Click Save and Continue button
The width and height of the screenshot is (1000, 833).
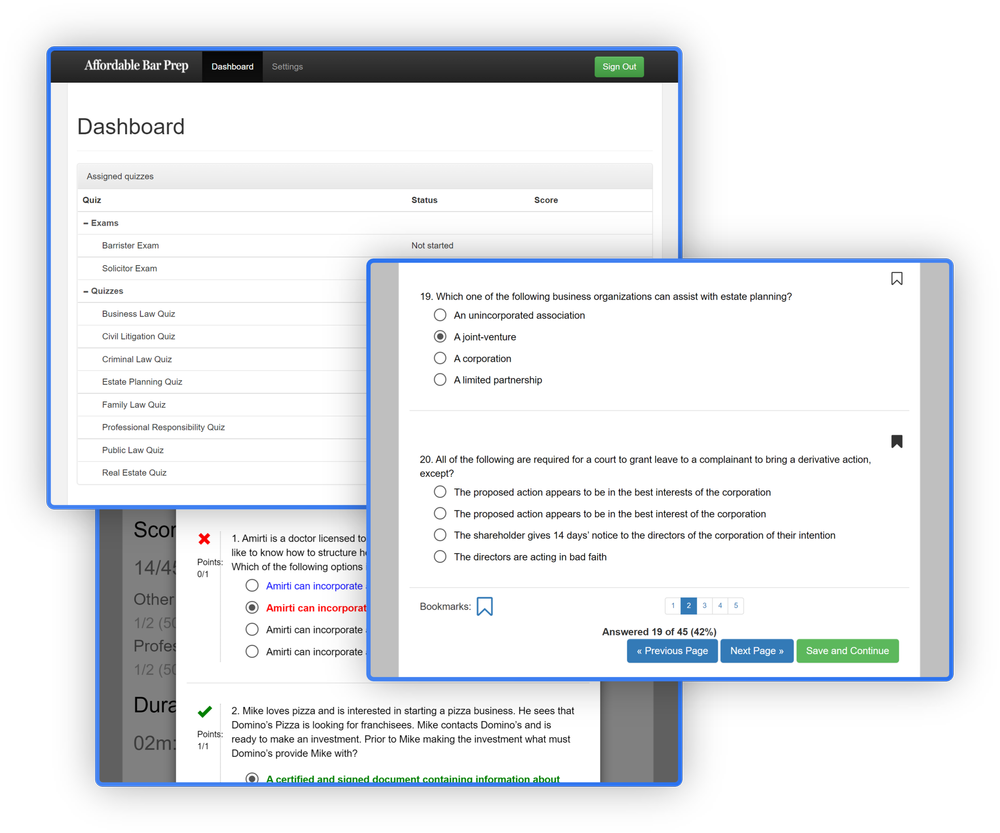pyautogui.click(x=848, y=651)
